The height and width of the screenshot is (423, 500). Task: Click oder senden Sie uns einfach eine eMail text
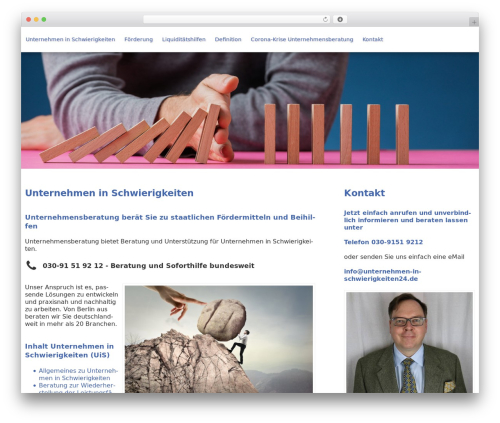pos(404,257)
